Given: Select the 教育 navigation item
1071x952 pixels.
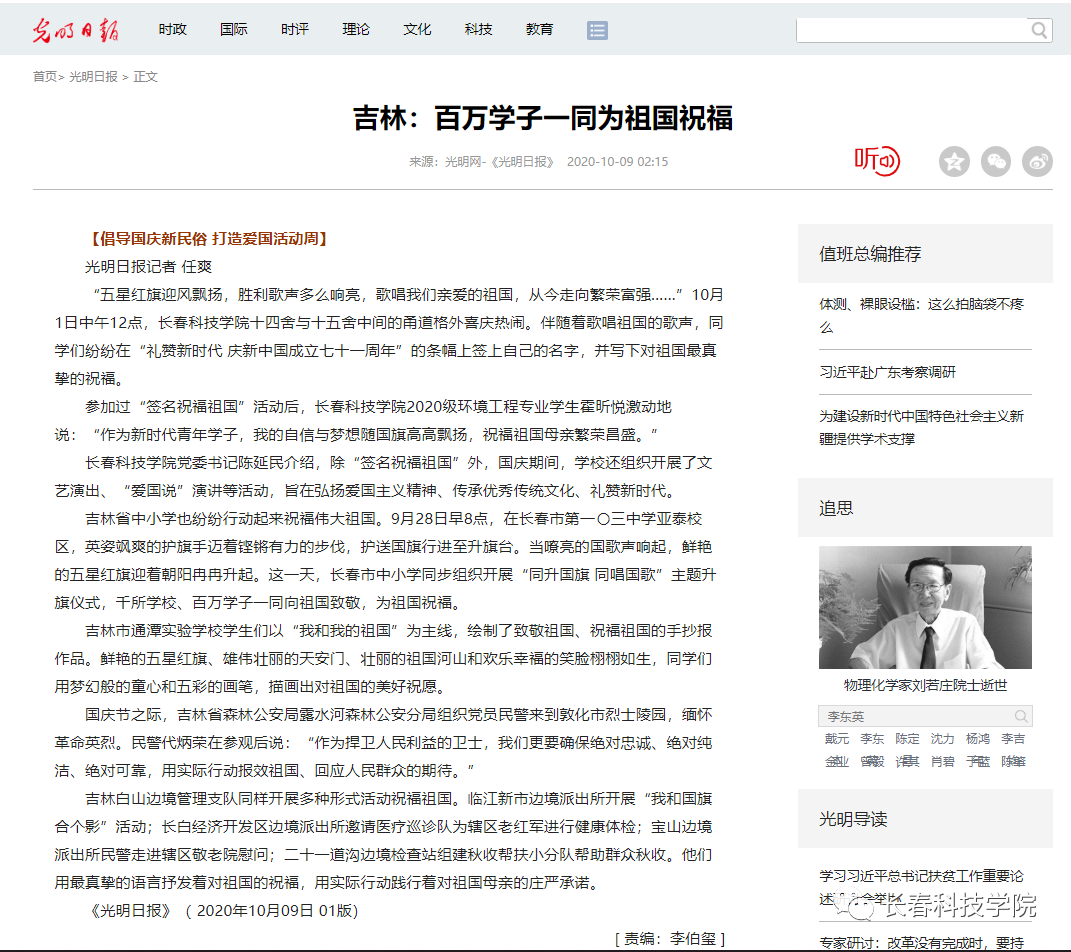Looking at the screenshot, I should pos(539,30).
